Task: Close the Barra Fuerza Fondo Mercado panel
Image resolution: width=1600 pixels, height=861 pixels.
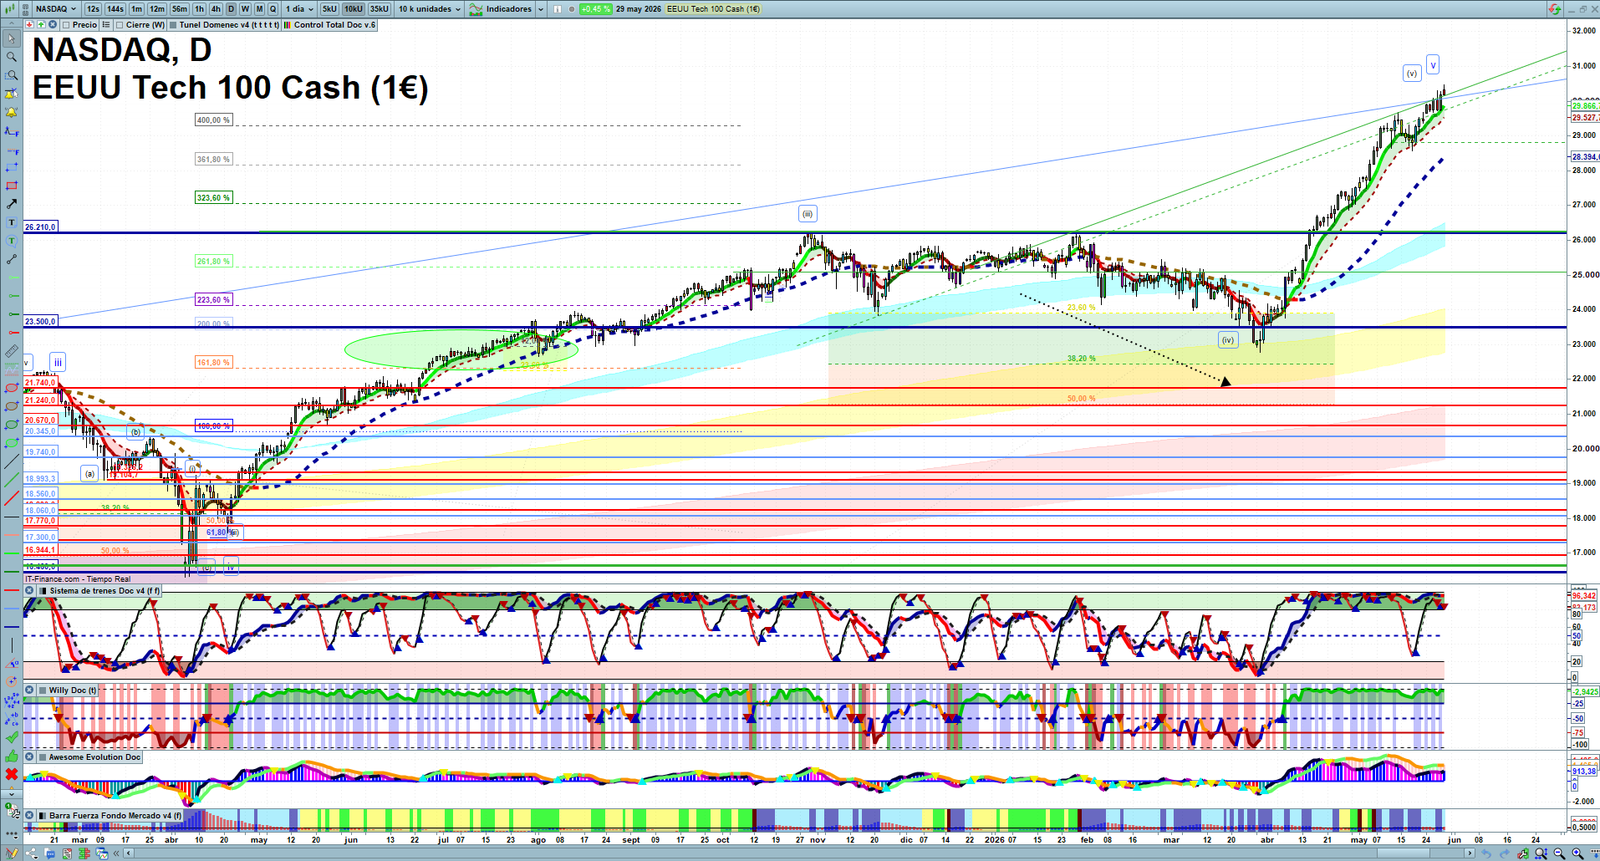Action: [x=29, y=815]
